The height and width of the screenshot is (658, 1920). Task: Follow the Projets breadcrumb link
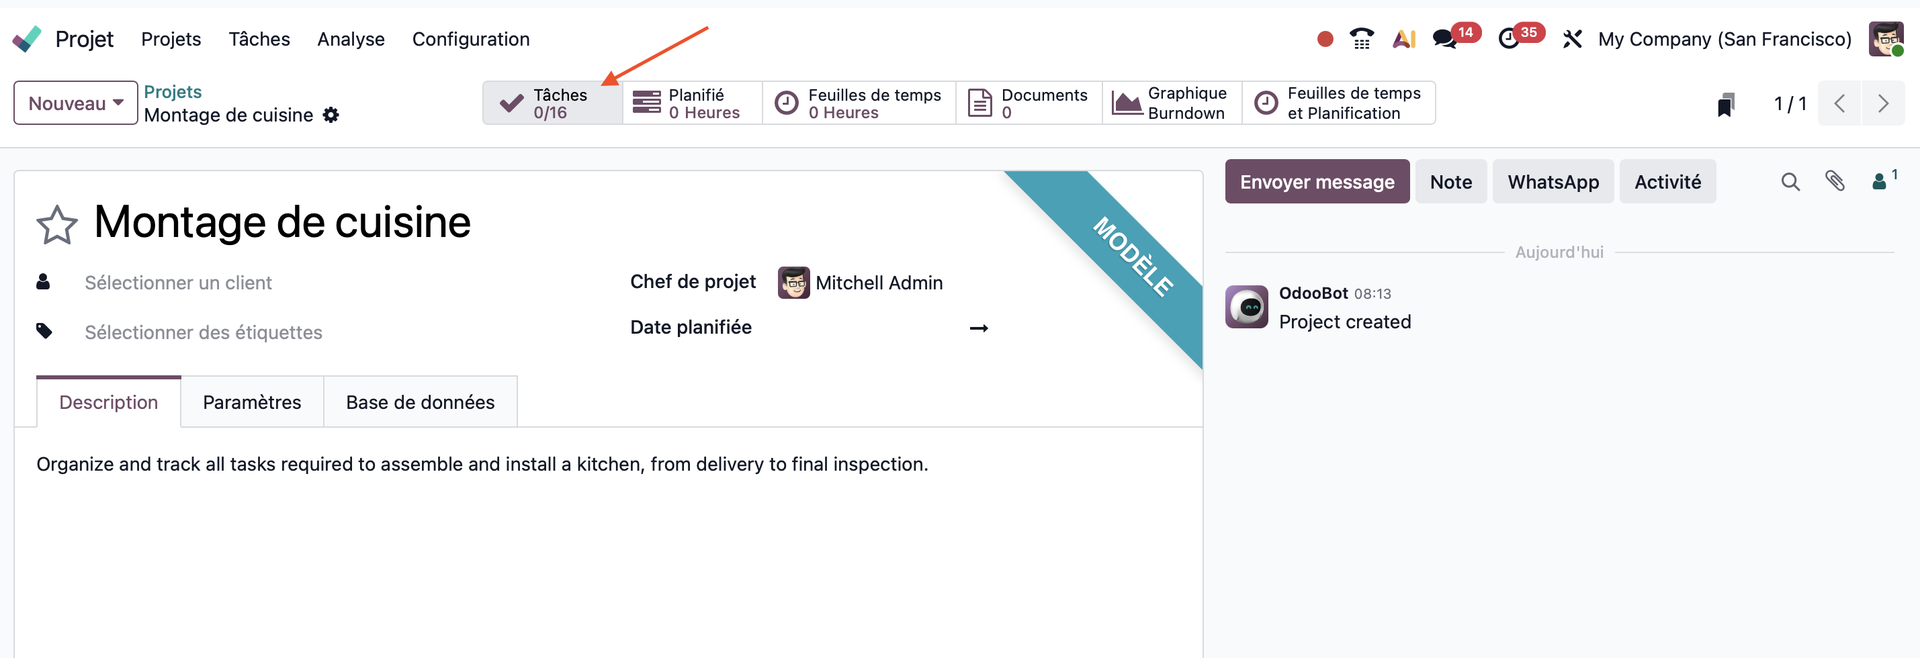(173, 91)
